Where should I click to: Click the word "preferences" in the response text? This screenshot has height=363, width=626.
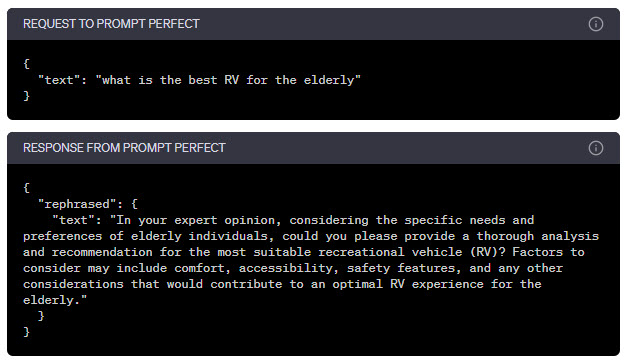[x=62, y=236]
